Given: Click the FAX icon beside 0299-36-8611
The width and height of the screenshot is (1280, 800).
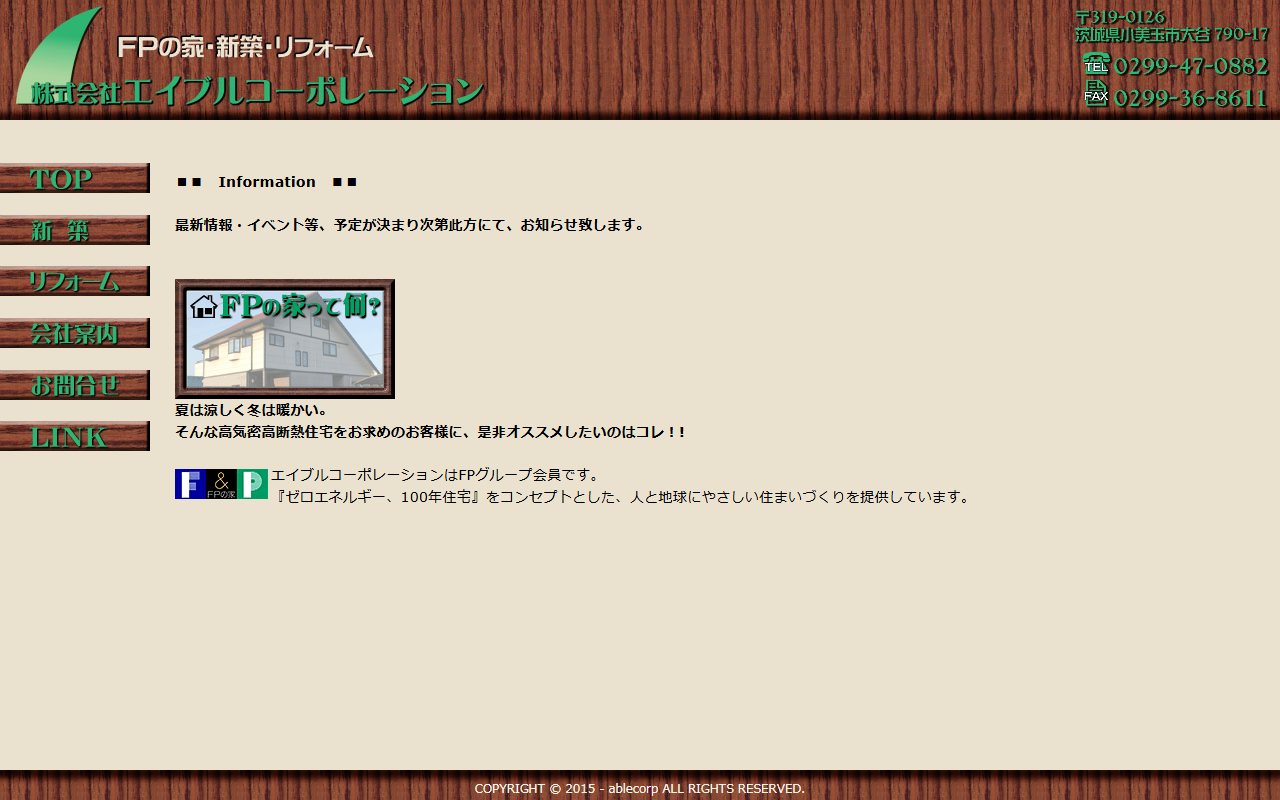Looking at the screenshot, I should 1096,95.
